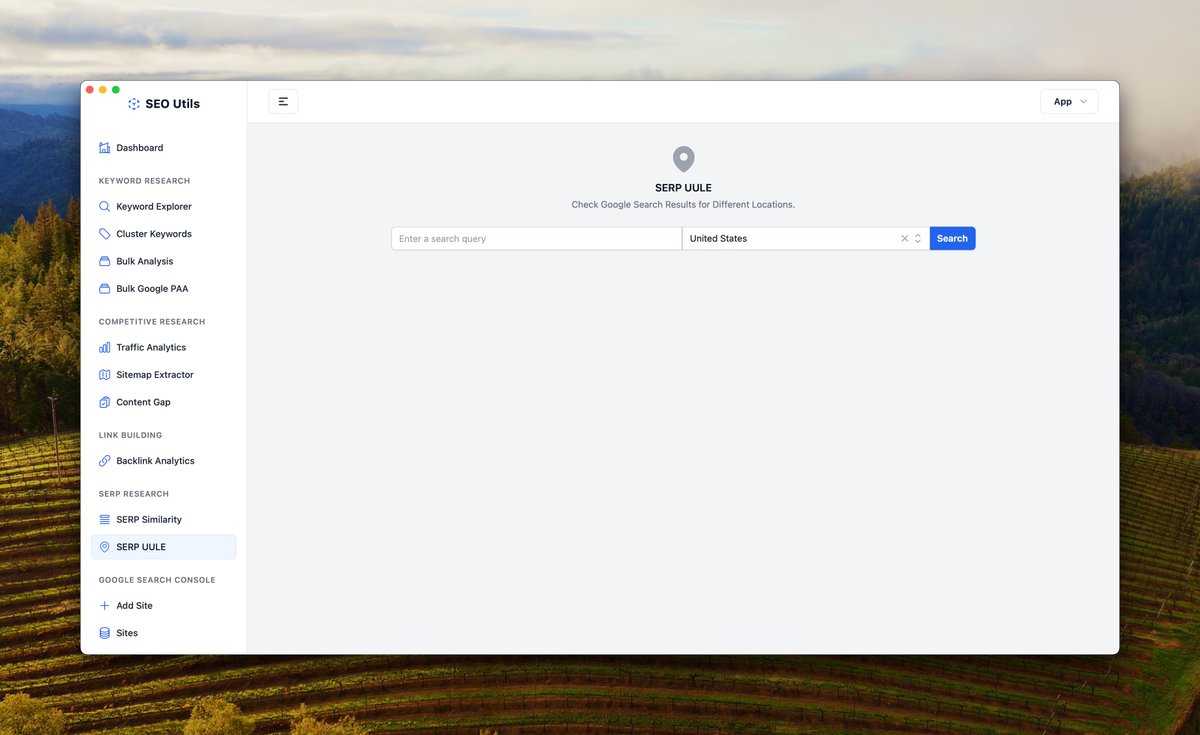Click the Bulk Google PAA icon
The image size is (1200, 735).
tap(105, 289)
